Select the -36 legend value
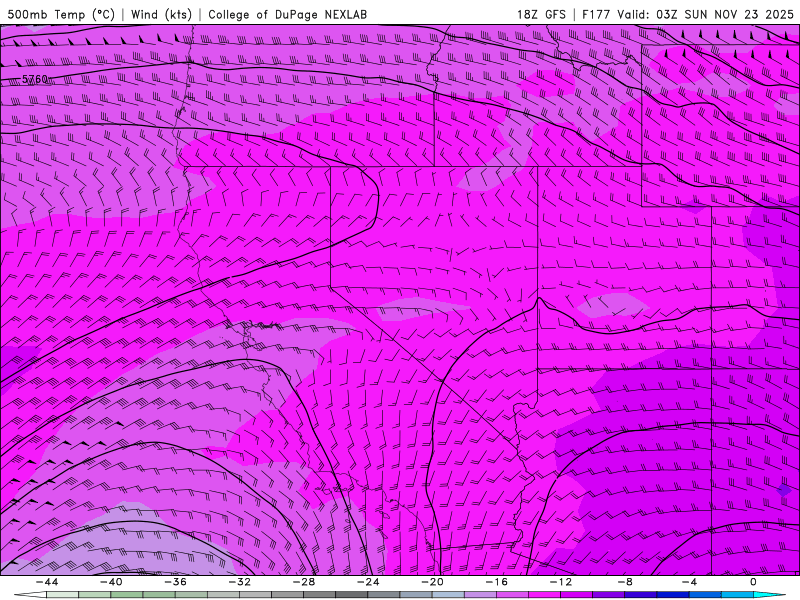Image resolution: width=800 pixels, height=600 pixels. tap(175, 582)
